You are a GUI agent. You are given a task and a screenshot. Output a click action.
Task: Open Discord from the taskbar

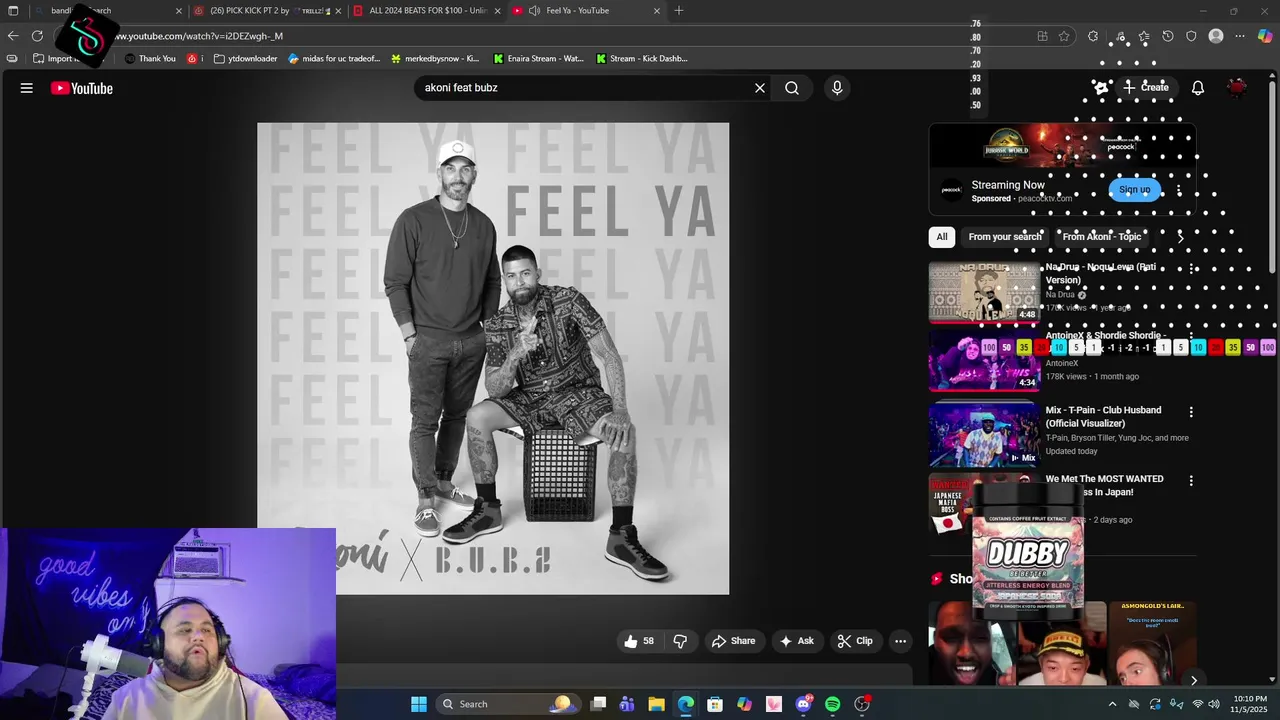point(803,704)
